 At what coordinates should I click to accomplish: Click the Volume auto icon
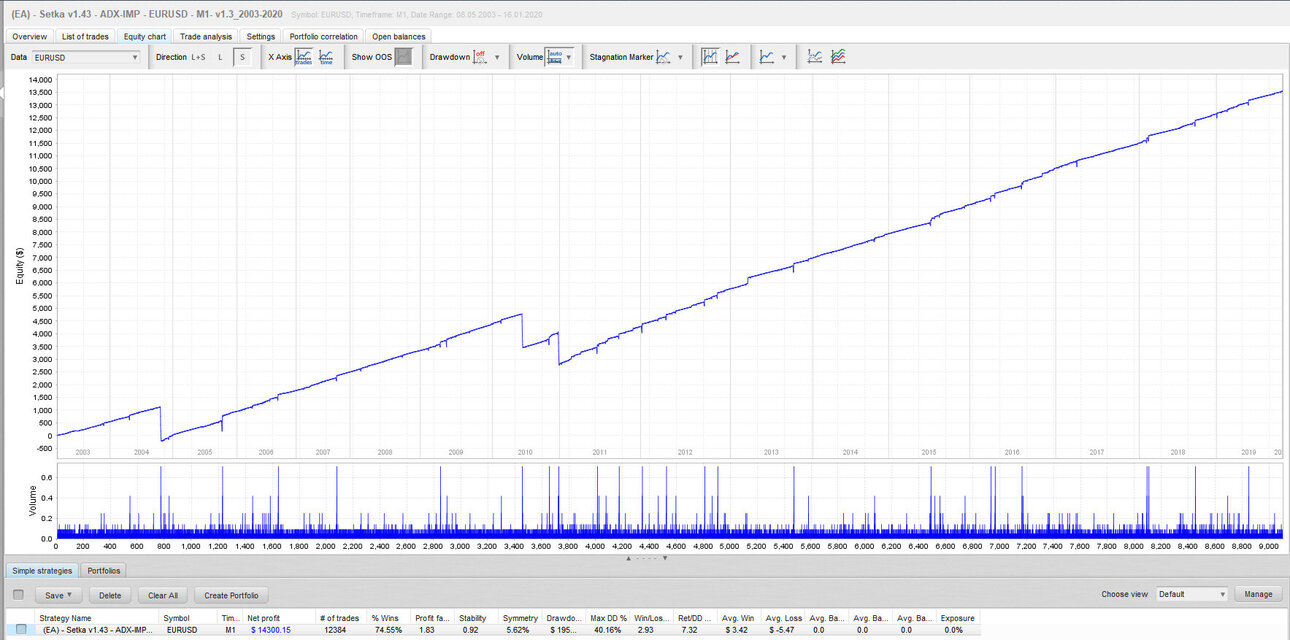pyautogui.click(x=554, y=57)
